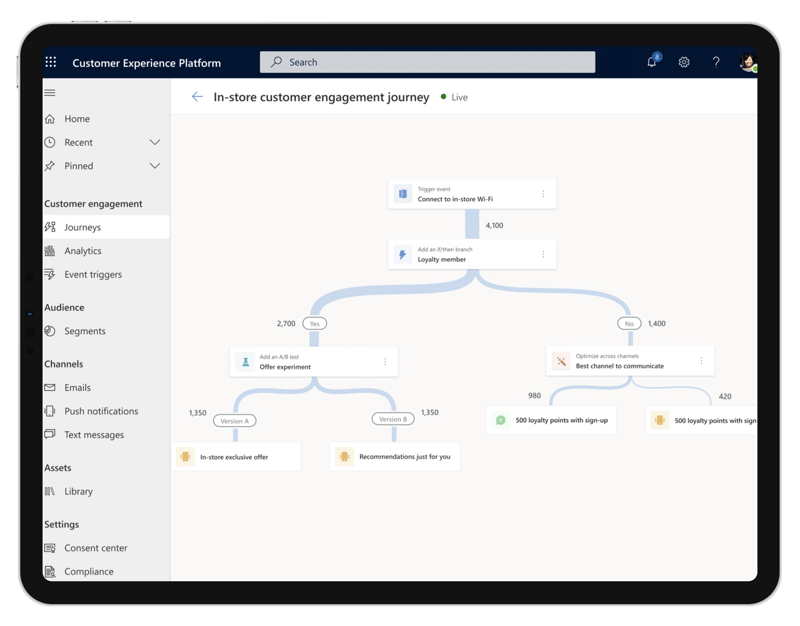
Task: Select the Loyalty member branch tile
Action: click(472, 254)
